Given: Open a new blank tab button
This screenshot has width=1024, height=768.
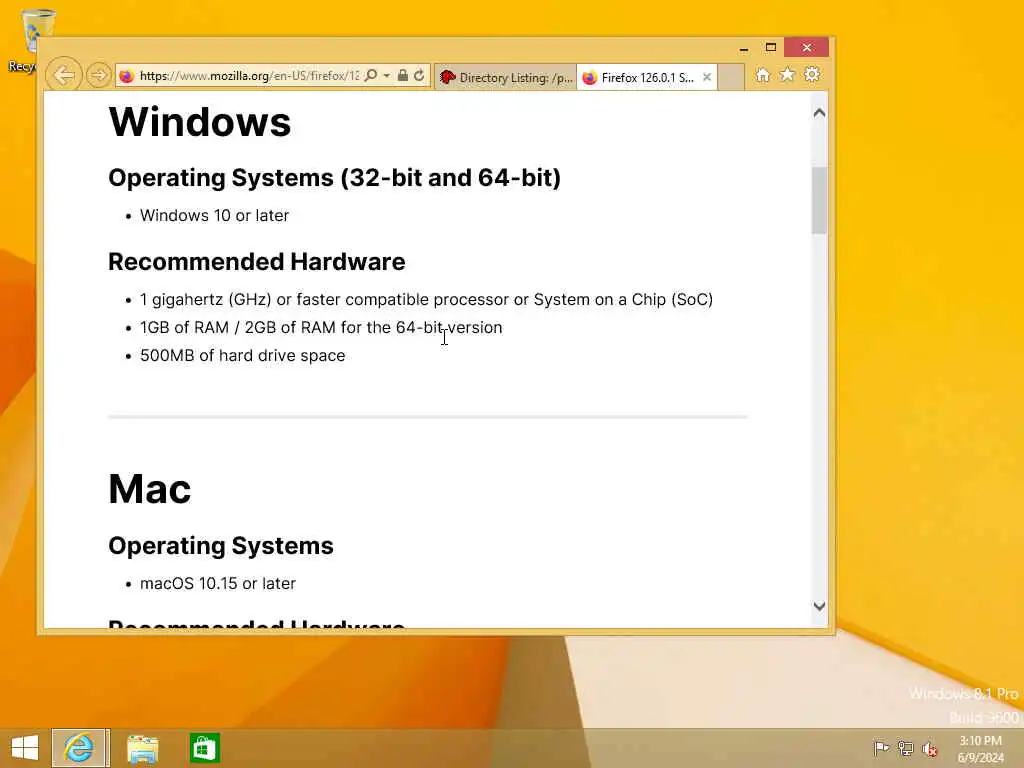Looking at the screenshot, I should click(x=731, y=78).
